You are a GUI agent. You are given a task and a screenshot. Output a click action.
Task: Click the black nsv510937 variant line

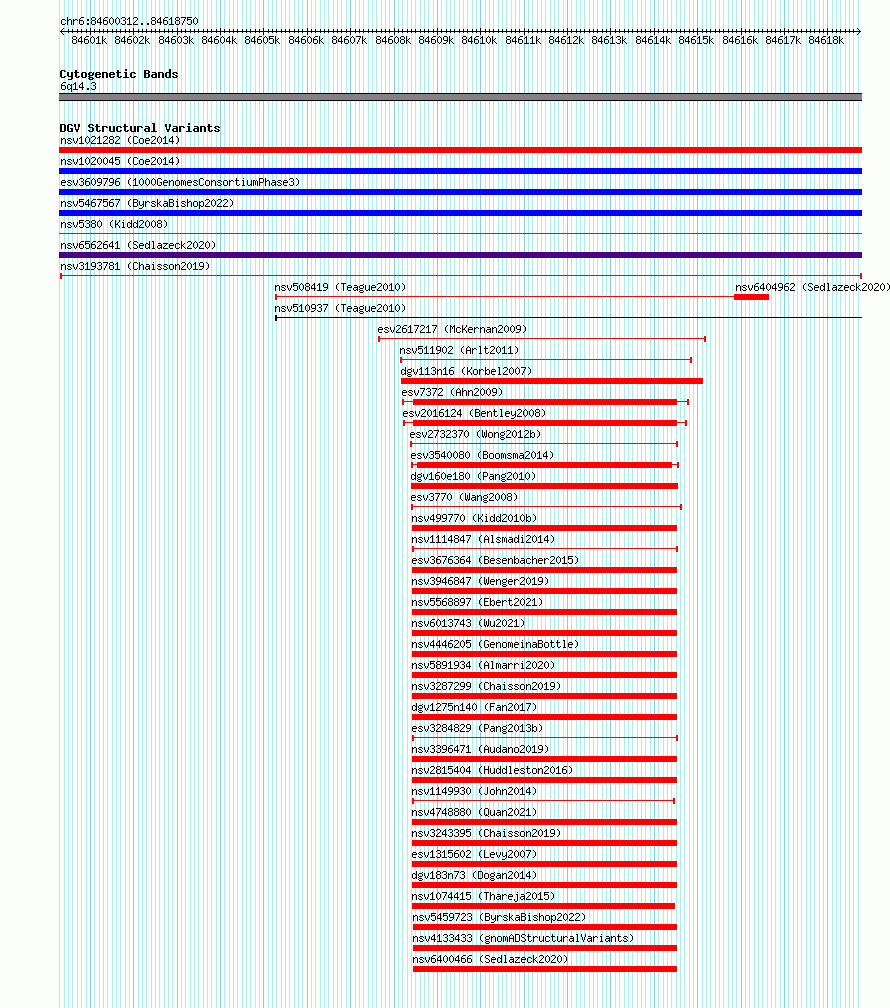(568, 318)
